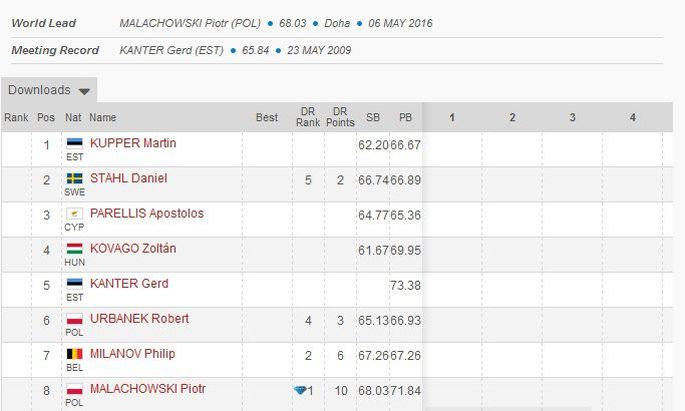
Task: Click the Estonia flag beside KANTER Gerd
Action: 74,283
